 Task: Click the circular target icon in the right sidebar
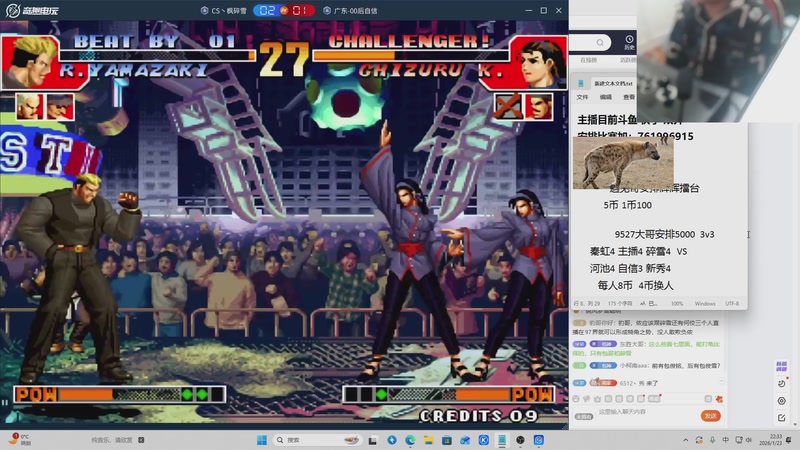coord(782,401)
